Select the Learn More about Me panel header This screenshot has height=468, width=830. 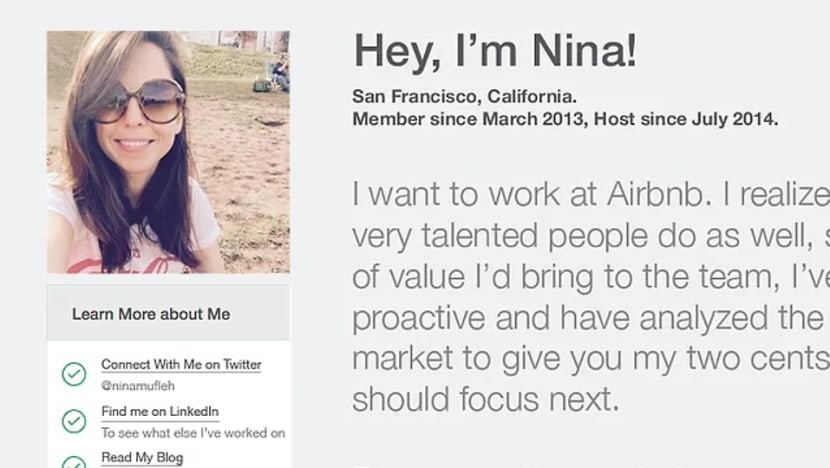click(x=168, y=313)
